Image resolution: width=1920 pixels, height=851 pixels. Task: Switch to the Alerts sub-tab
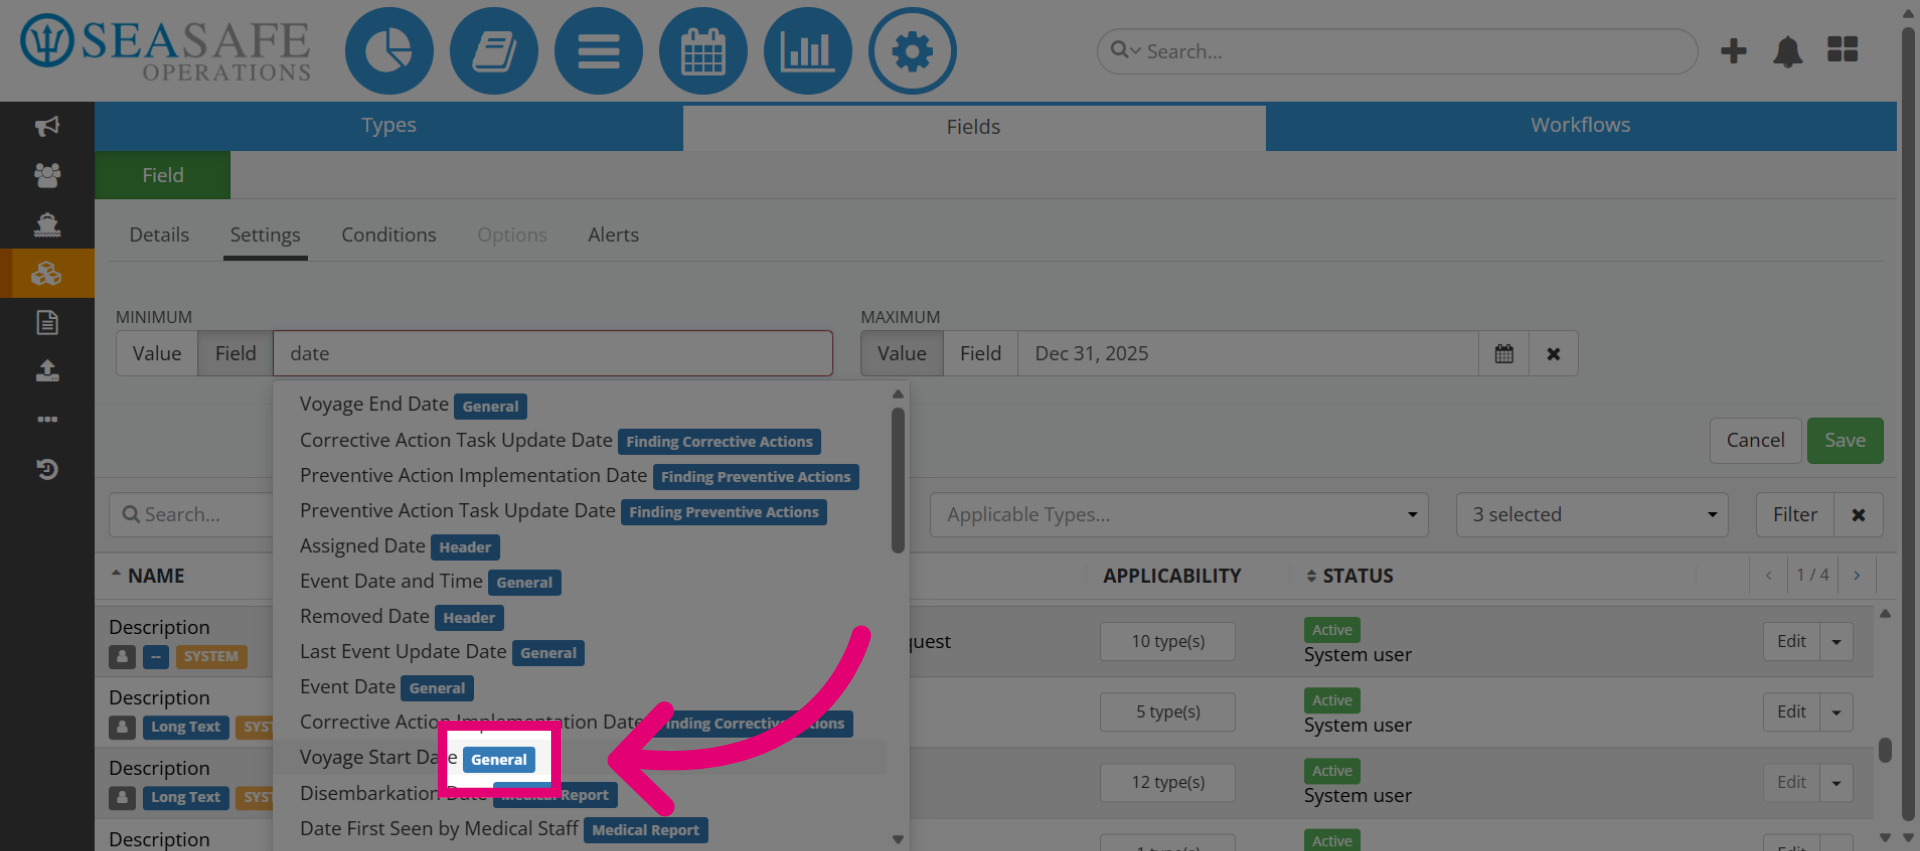pyautogui.click(x=613, y=235)
